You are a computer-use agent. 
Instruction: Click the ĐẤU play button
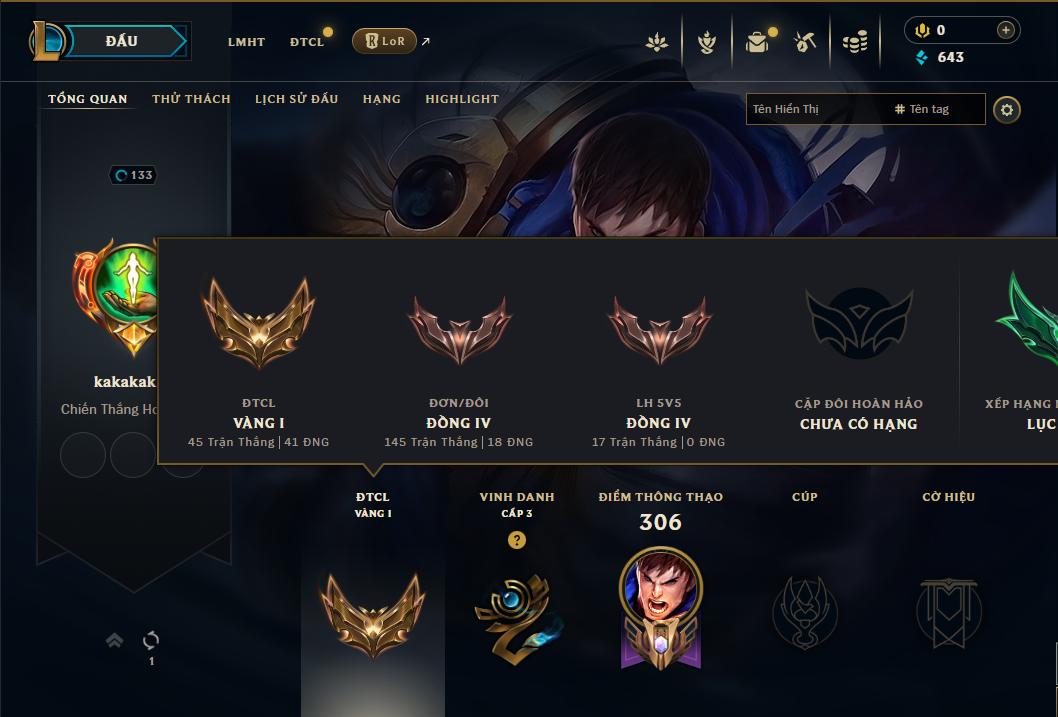pyautogui.click(x=121, y=41)
